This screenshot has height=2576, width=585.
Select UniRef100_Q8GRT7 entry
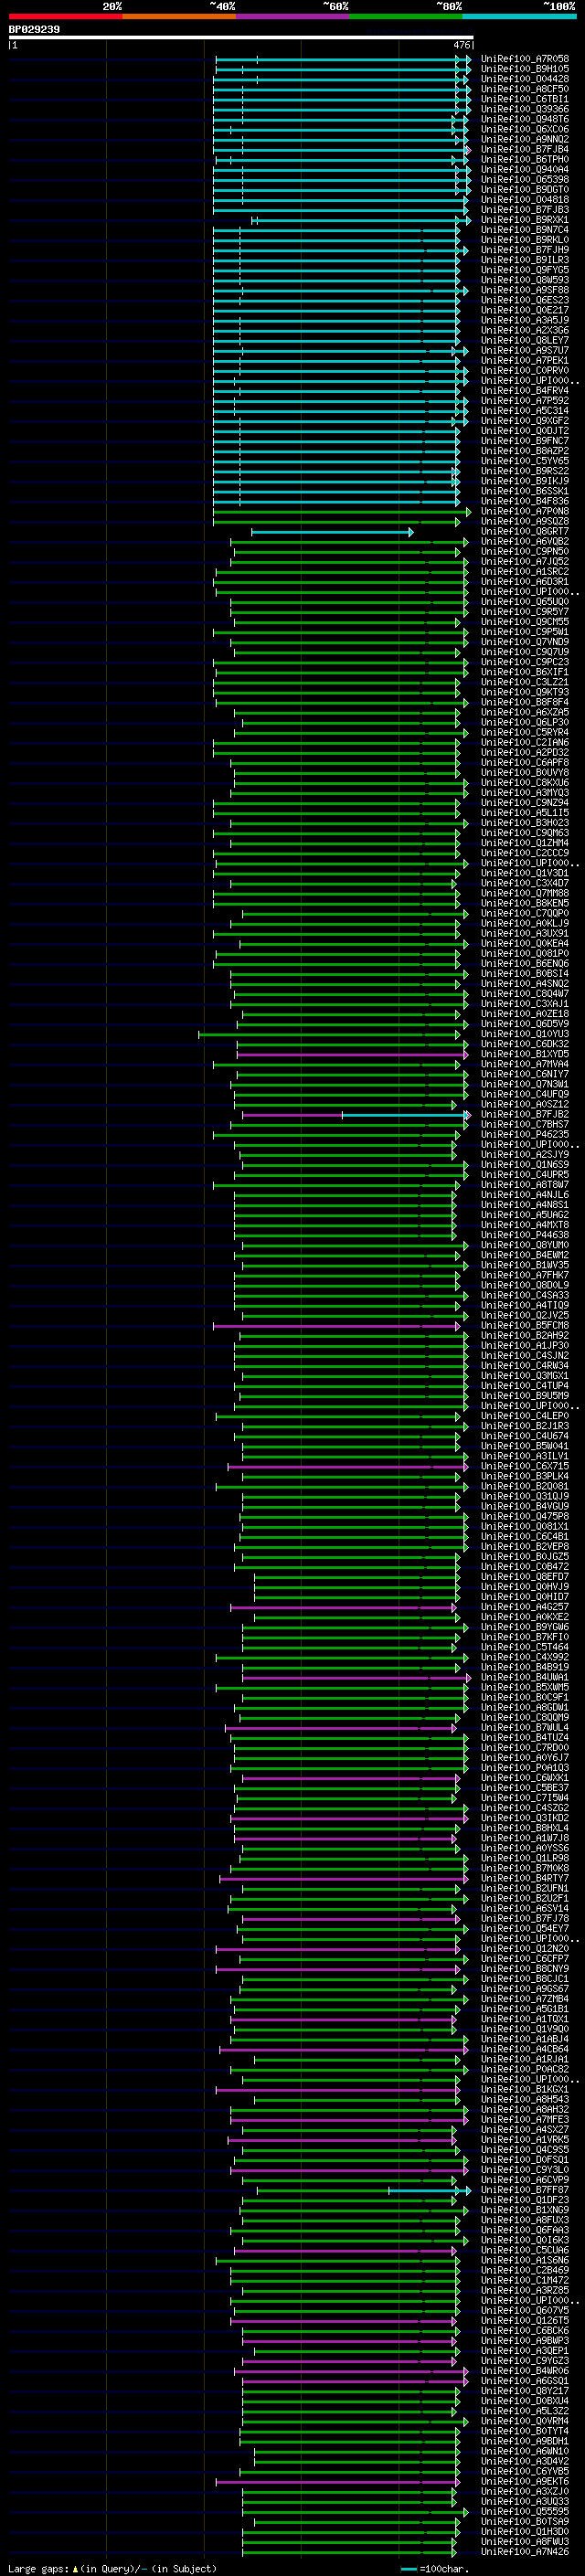tap(525, 531)
